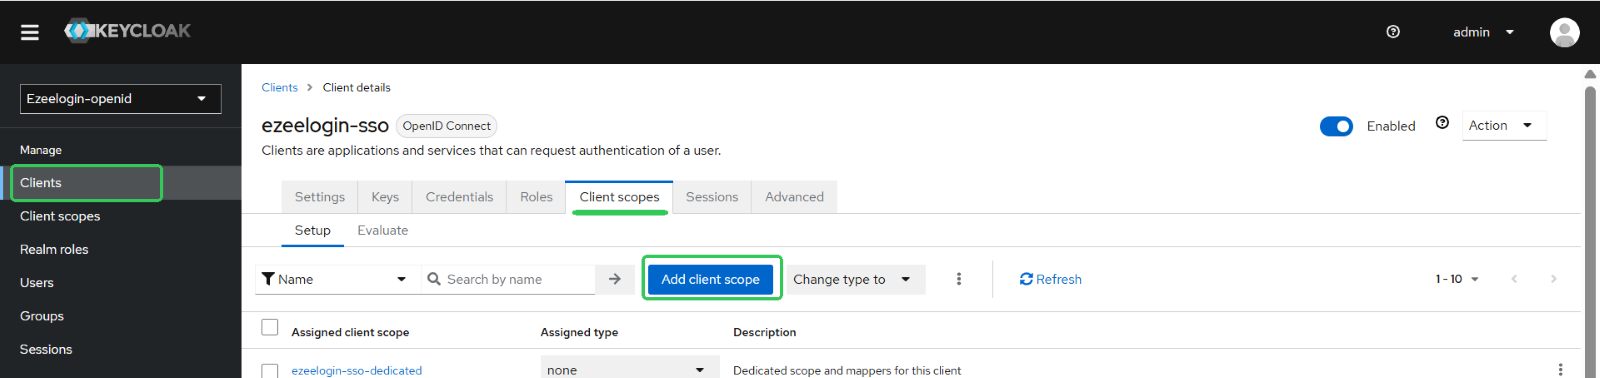The width and height of the screenshot is (1600, 378).
Task: Open the Clients breadcrumb link
Action: [x=280, y=87]
